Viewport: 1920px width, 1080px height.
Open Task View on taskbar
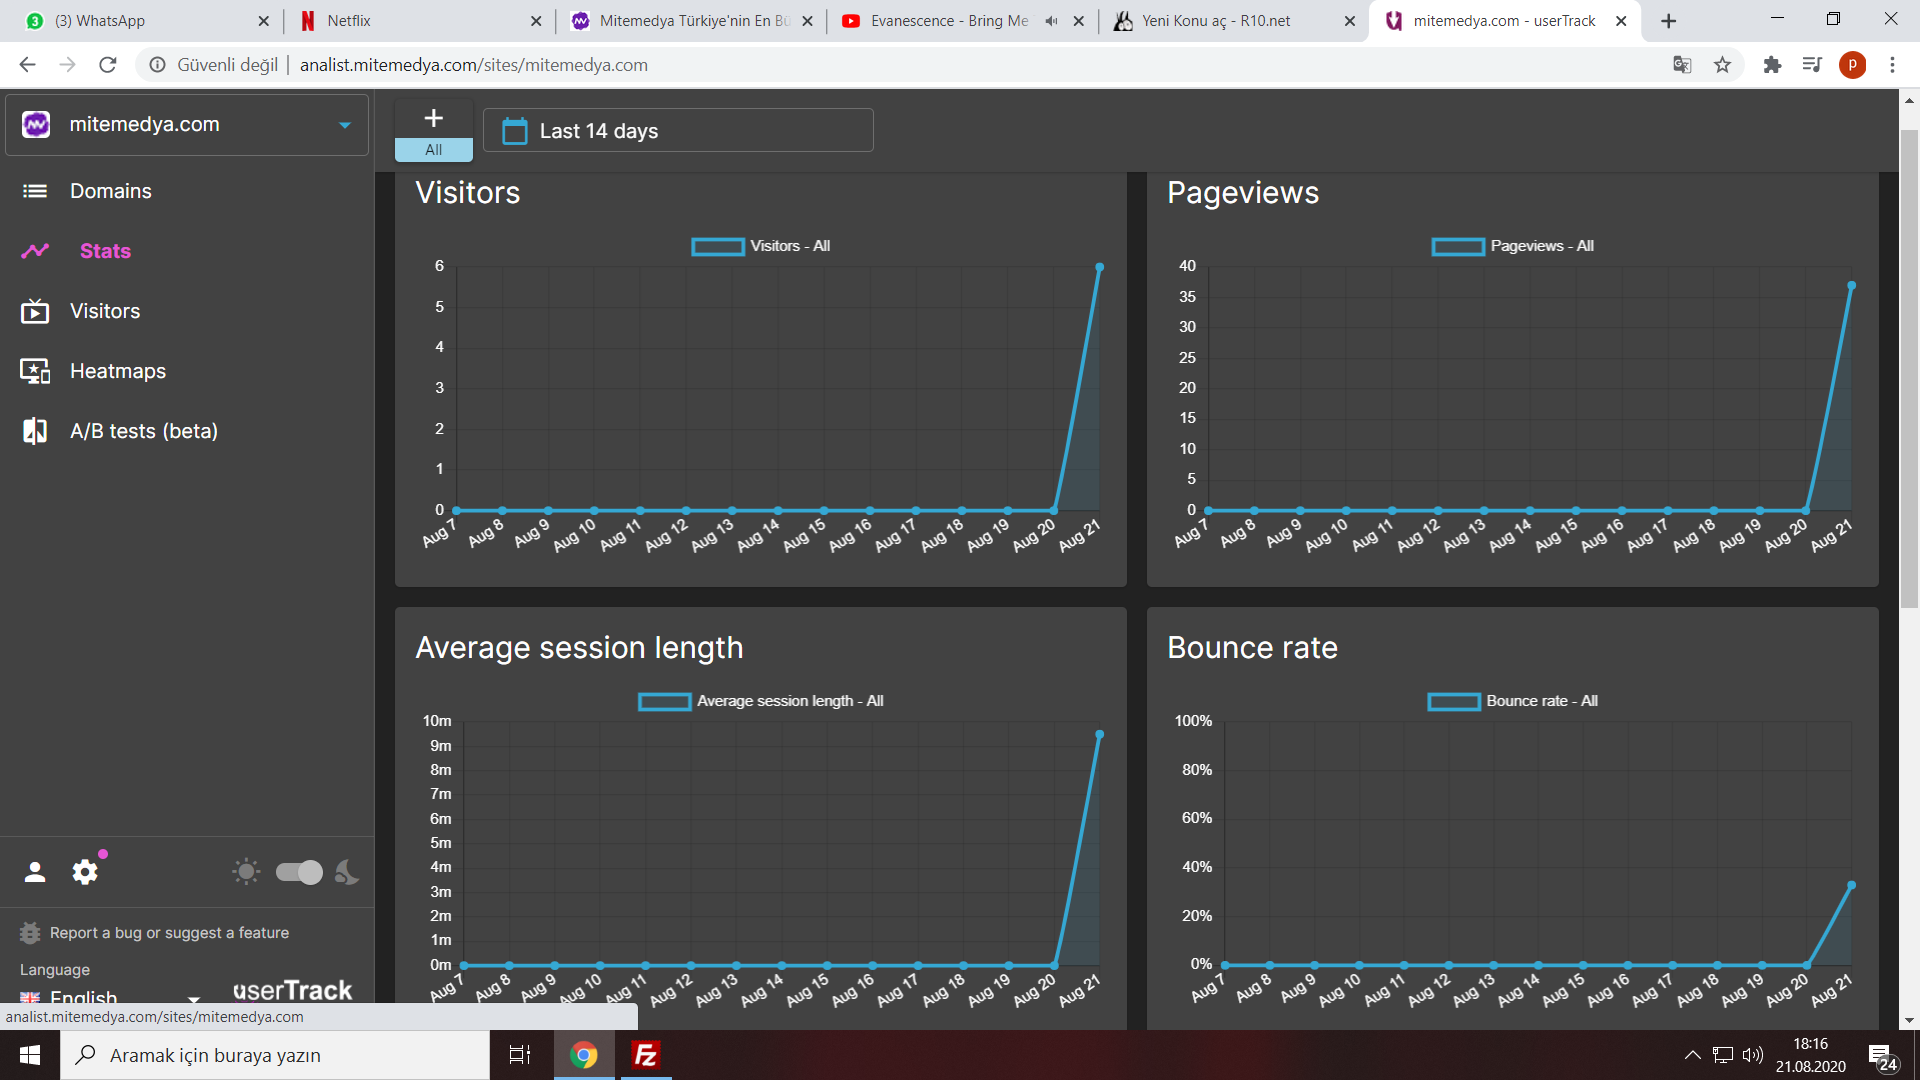pos(520,1055)
